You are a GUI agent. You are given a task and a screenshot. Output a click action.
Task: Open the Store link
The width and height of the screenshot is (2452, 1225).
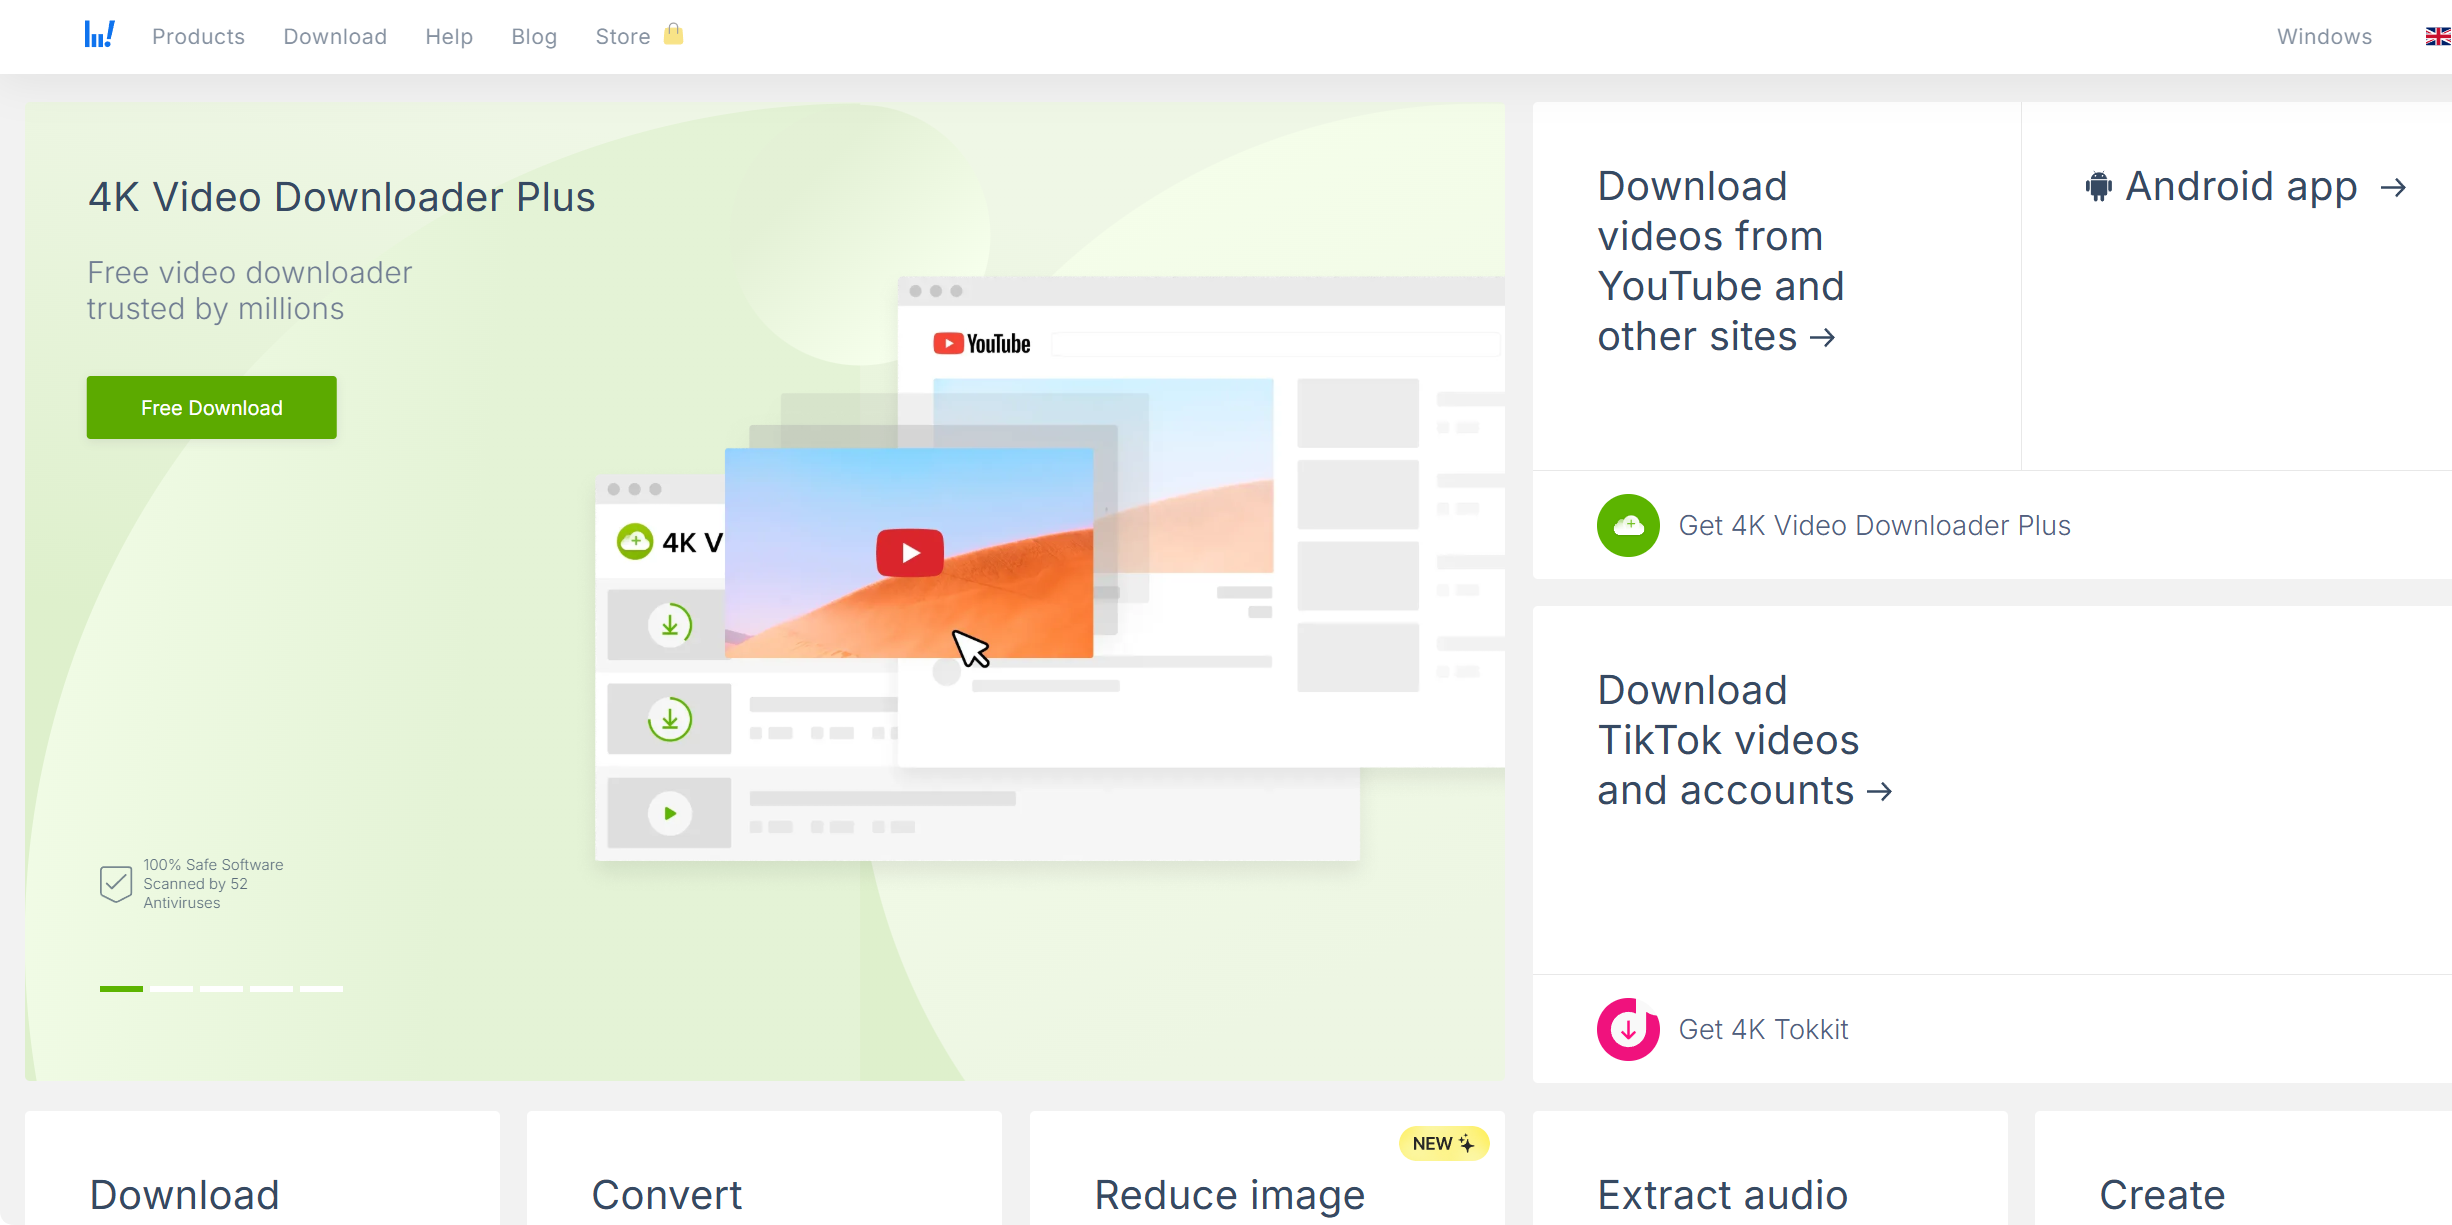pos(622,37)
